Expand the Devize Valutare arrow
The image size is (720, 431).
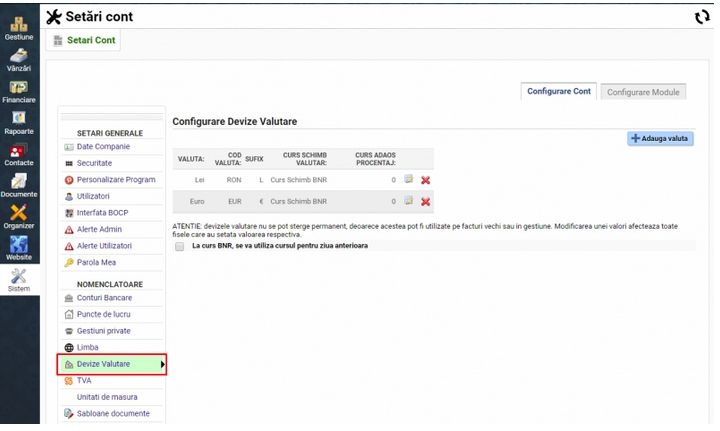[162, 364]
